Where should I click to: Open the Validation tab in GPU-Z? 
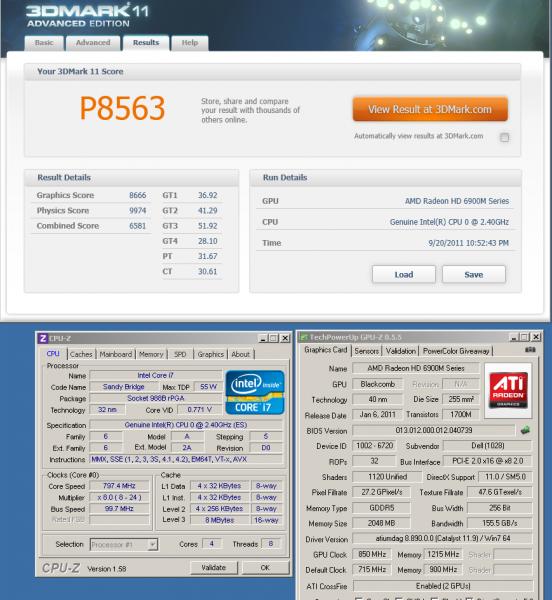401,351
